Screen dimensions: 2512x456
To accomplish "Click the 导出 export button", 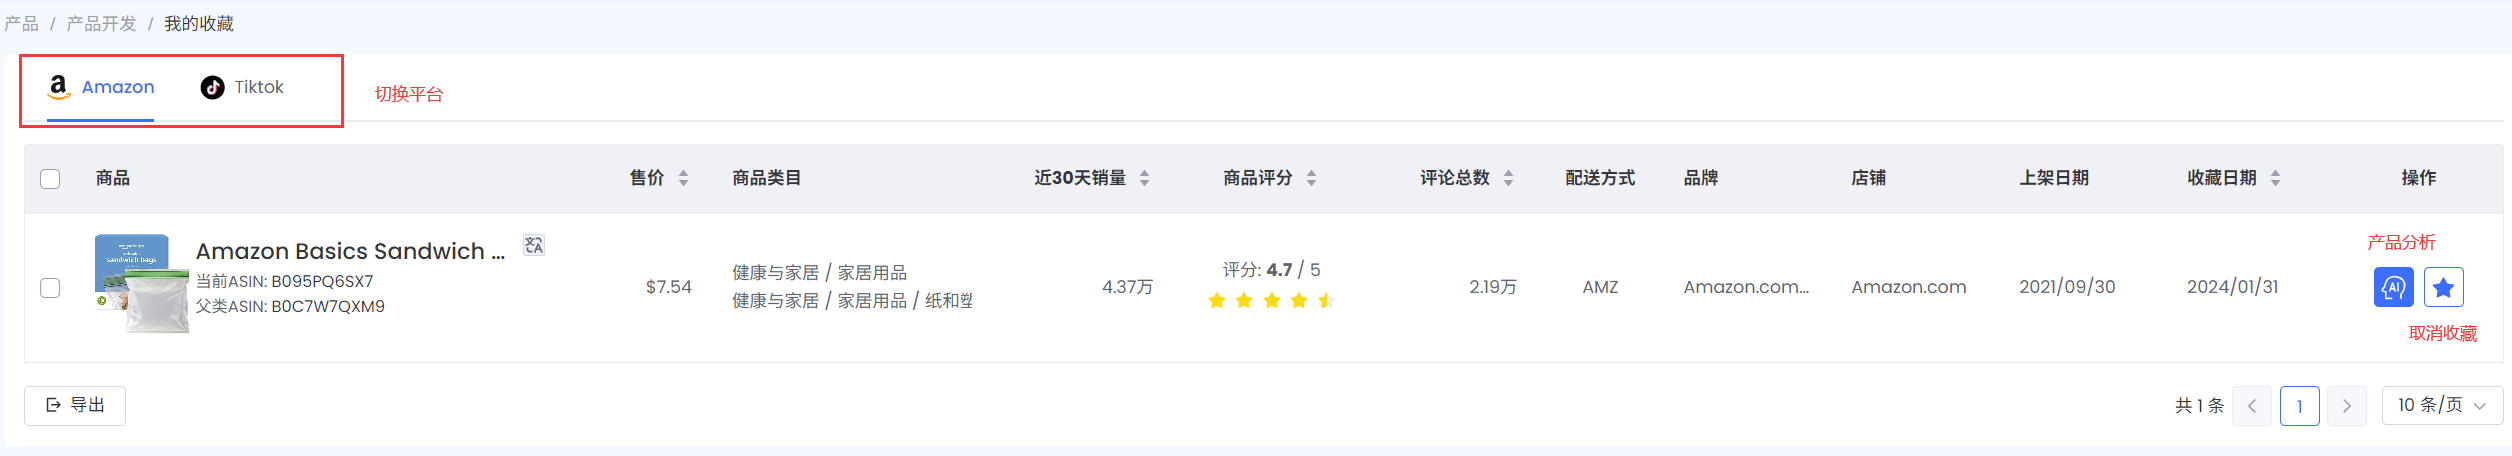I will (x=75, y=406).
